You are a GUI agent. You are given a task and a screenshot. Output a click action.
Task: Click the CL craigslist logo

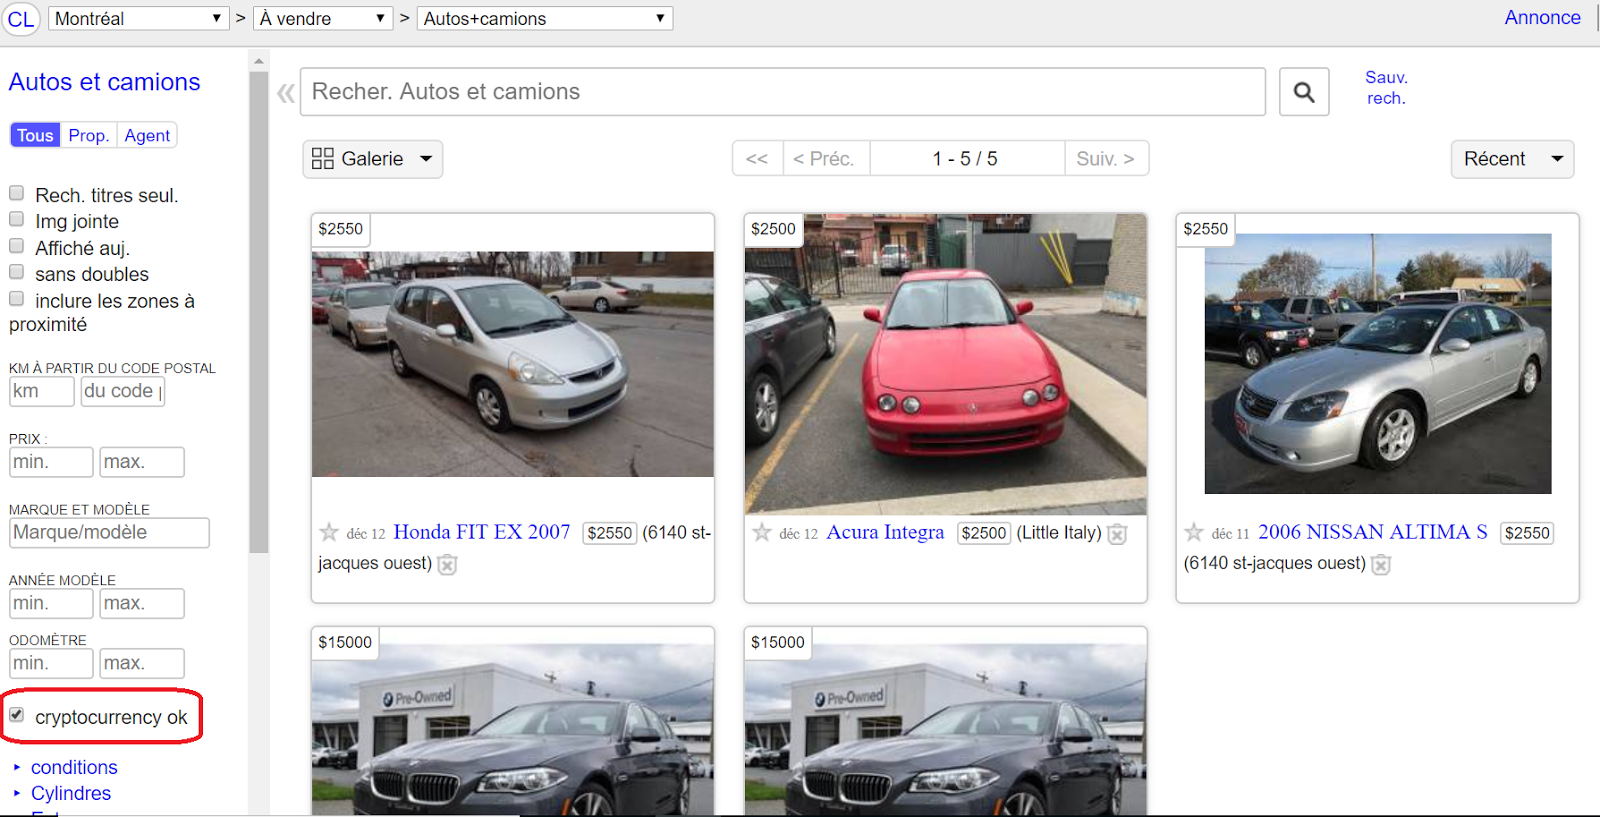pos(20,19)
